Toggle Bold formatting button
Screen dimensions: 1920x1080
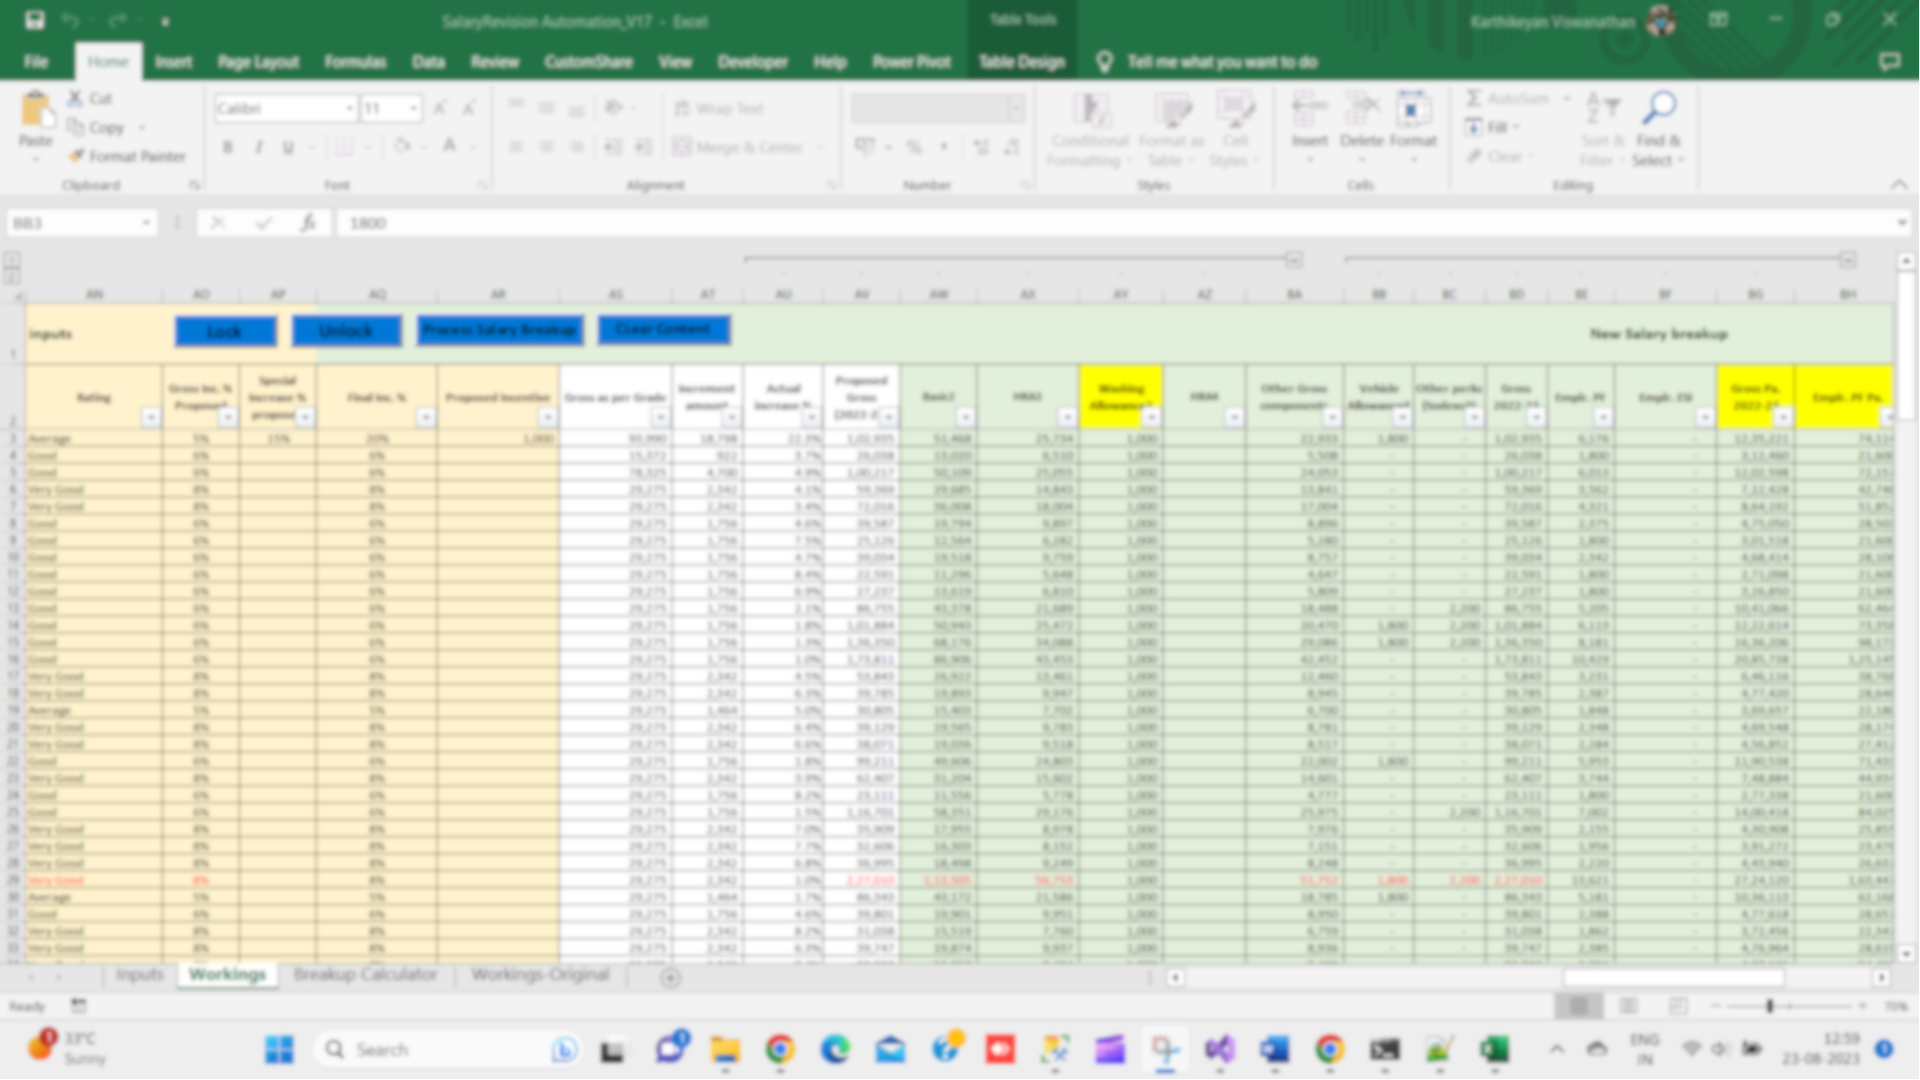coord(228,147)
